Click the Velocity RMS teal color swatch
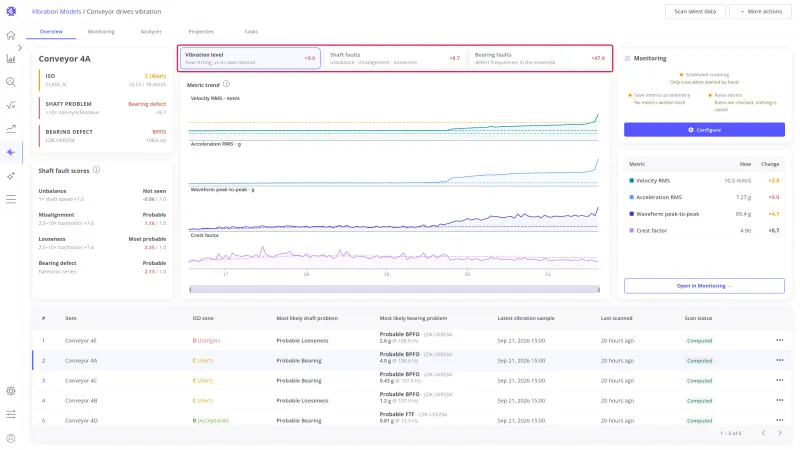The image size is (800, 450). point(632,181)
